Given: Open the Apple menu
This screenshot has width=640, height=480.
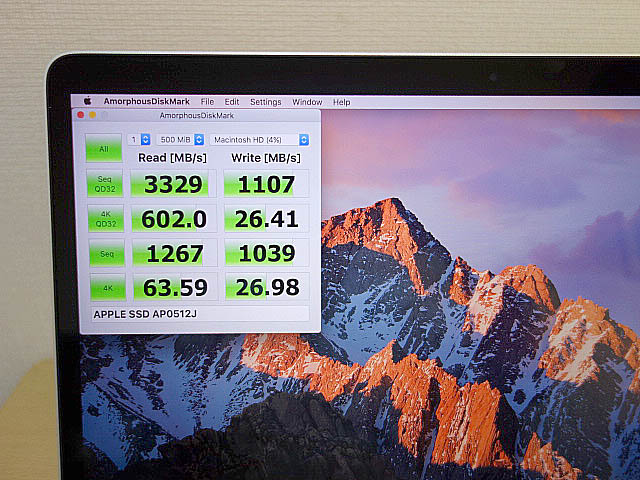Looking at the screenshot, I should 87,101.
